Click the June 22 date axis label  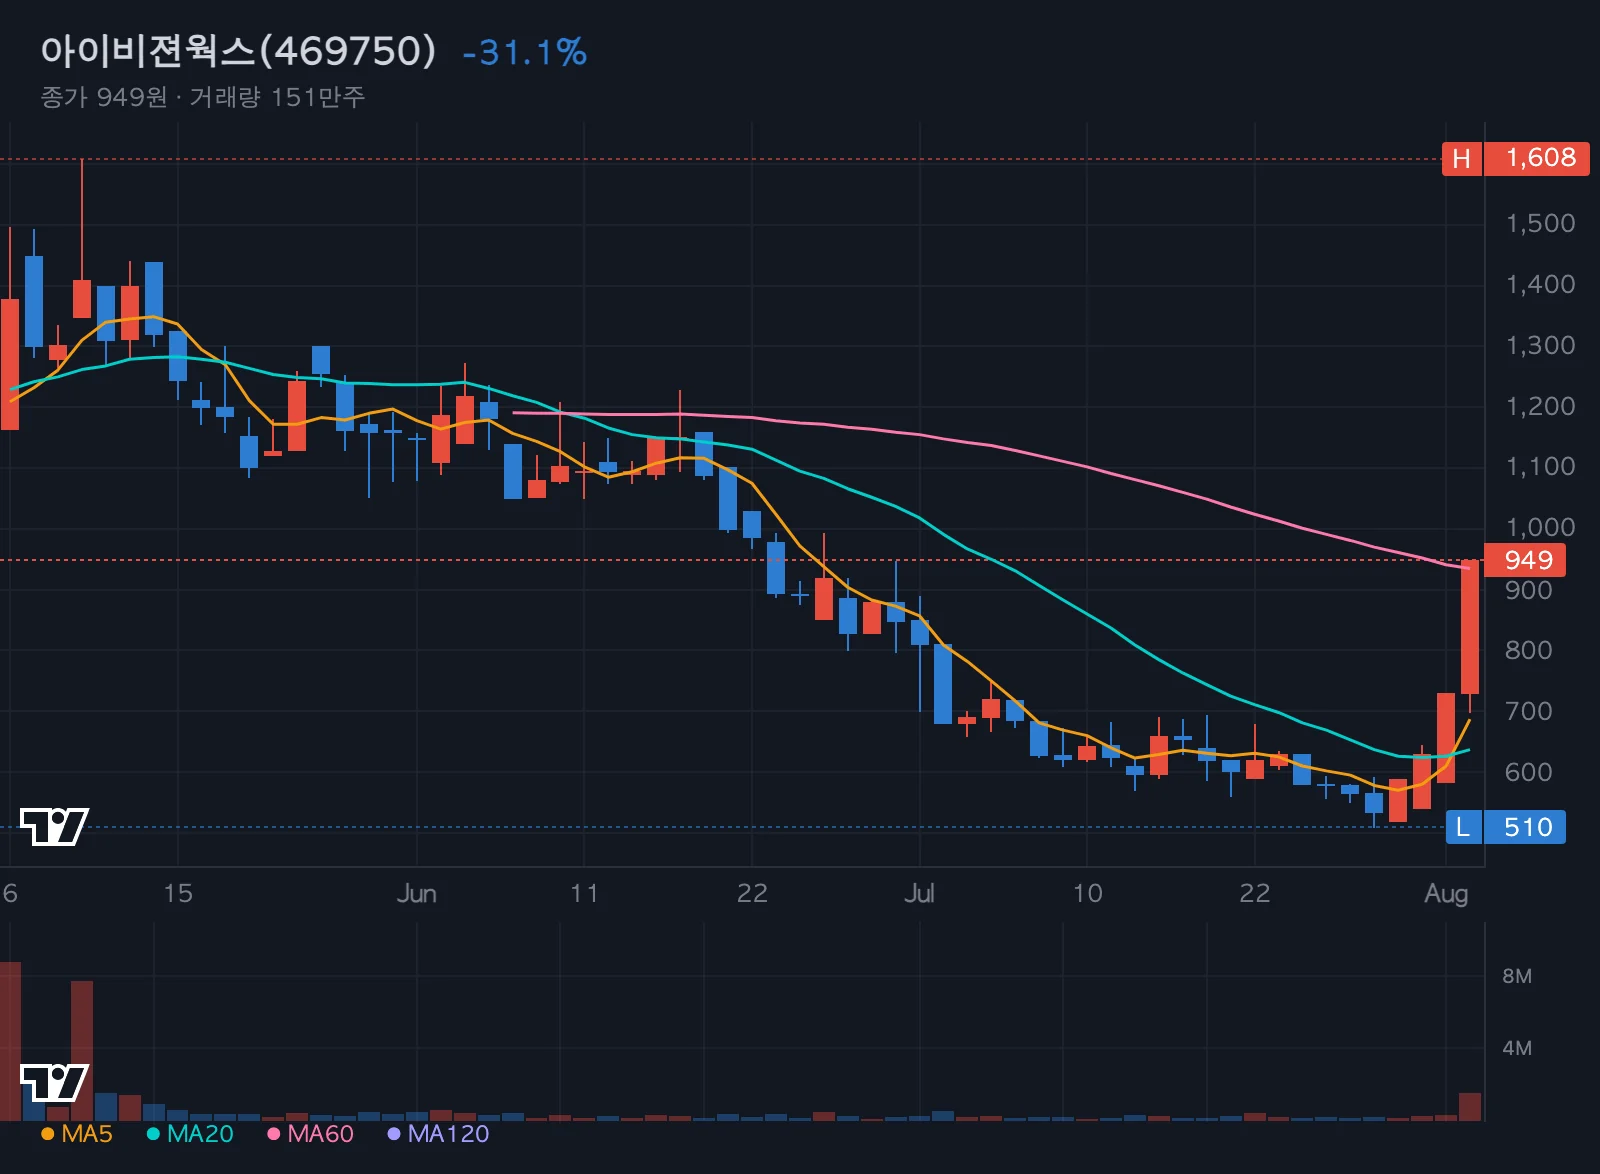coord(752,893)
